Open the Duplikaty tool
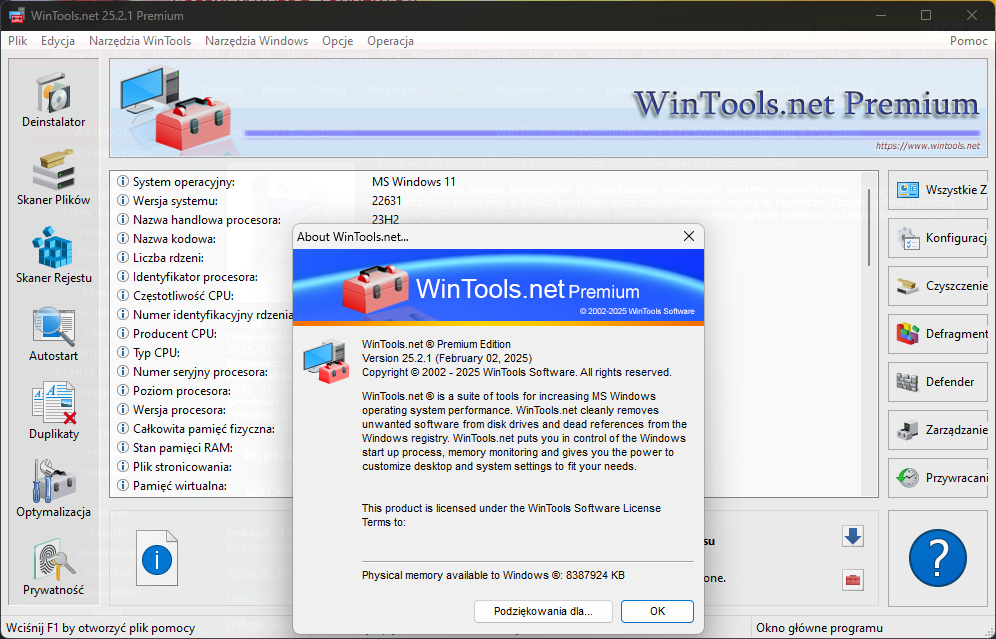996x639 pixels. pyautogui.click(x=53, y=412)
